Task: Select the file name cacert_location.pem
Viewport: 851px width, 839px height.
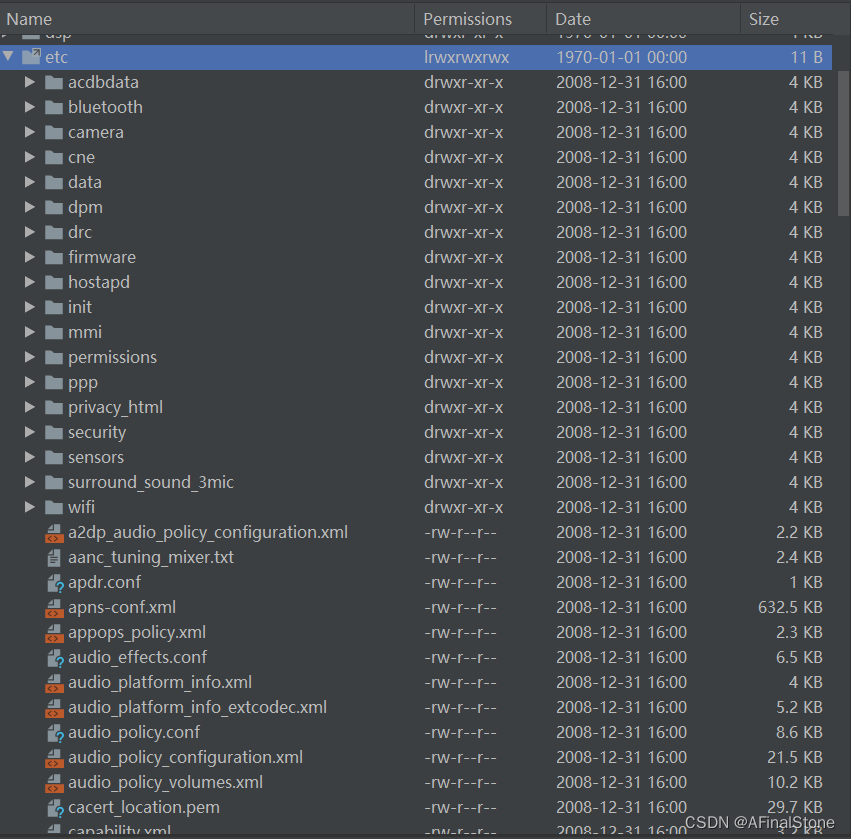Action: point(144,806)
